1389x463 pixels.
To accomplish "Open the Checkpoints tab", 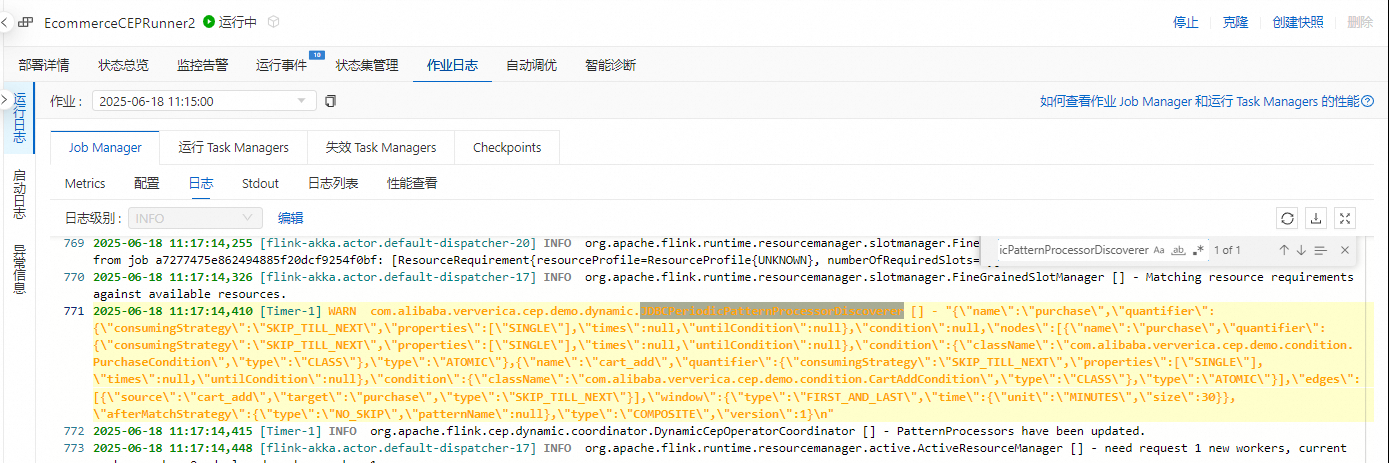I will (x=507, y=147).
